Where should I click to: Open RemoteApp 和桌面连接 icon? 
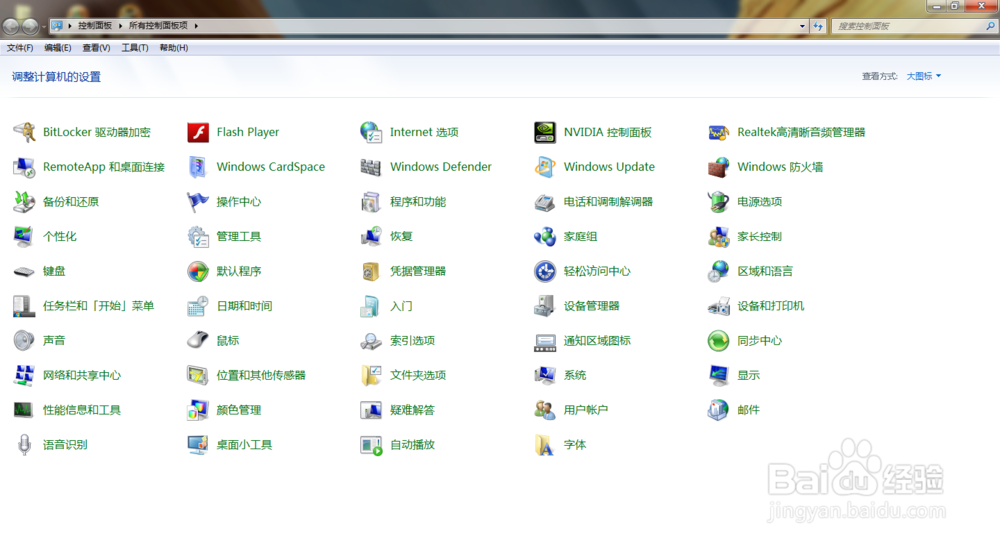point(24,167)
